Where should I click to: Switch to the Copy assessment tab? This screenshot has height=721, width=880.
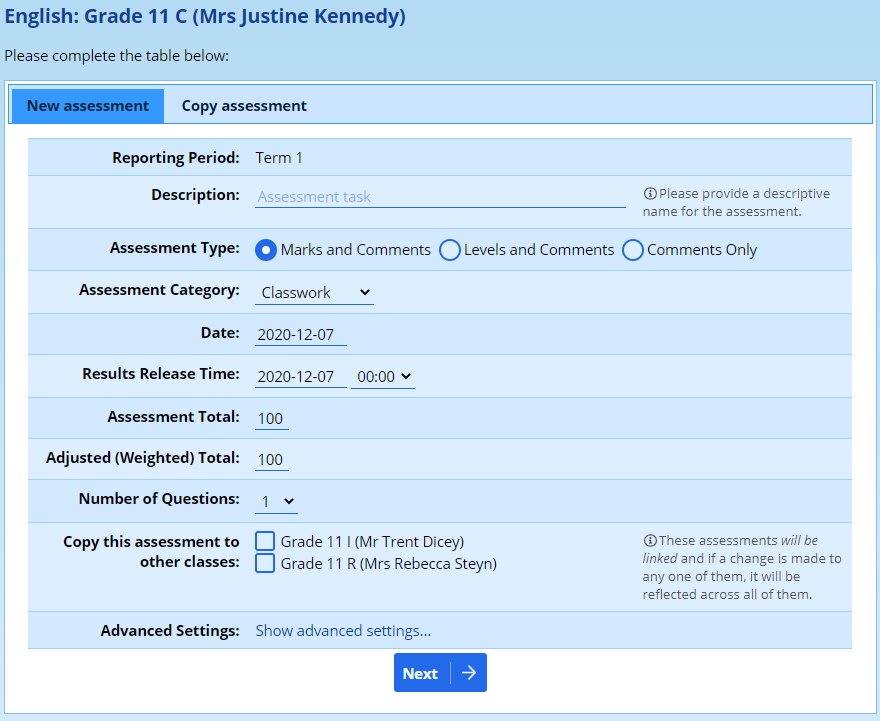[x=244, y=106]
